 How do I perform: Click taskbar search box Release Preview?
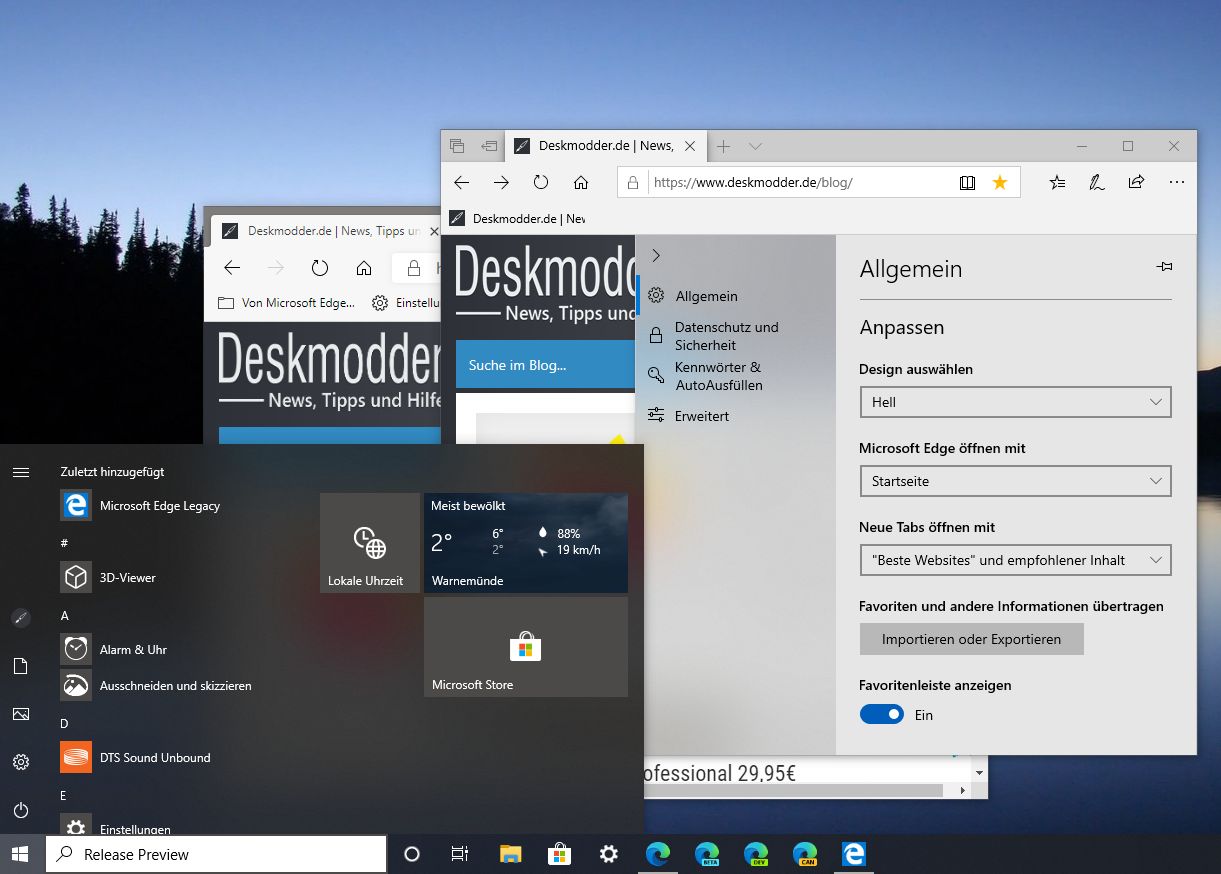coord(216,854)
